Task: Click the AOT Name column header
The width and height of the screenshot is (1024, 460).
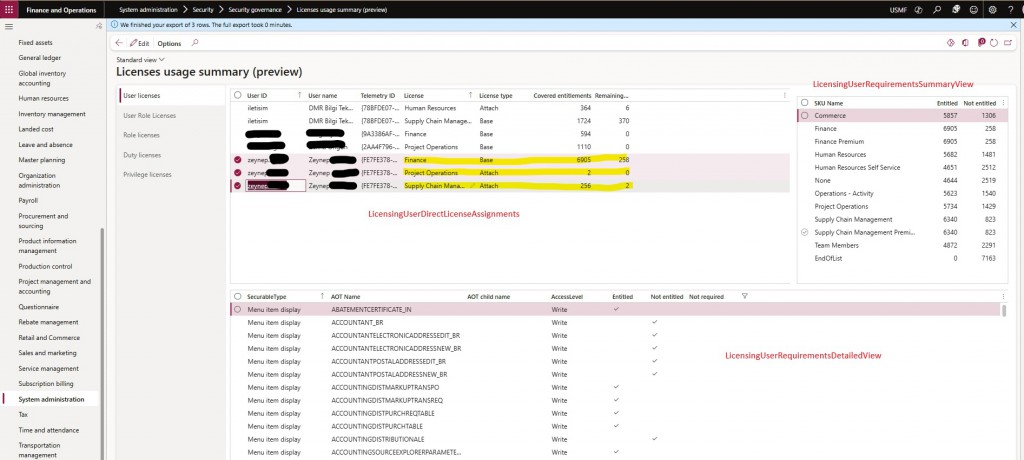Action: pos(345,297)
